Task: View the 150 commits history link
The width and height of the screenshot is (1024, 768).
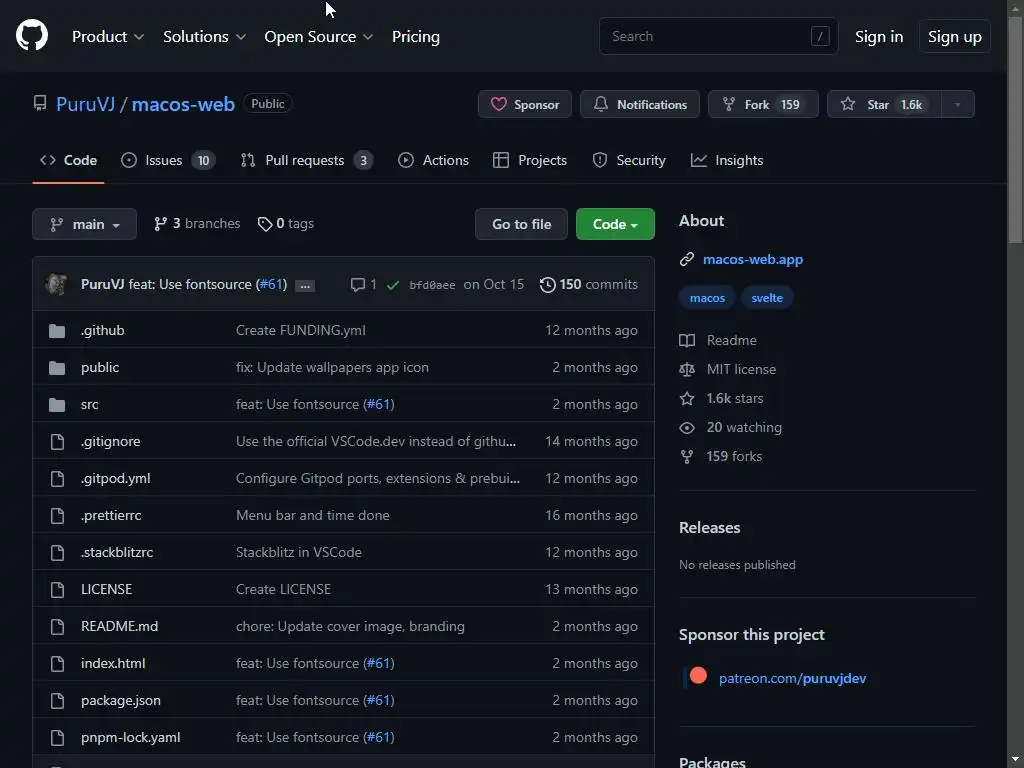Action: pos(588,284)
